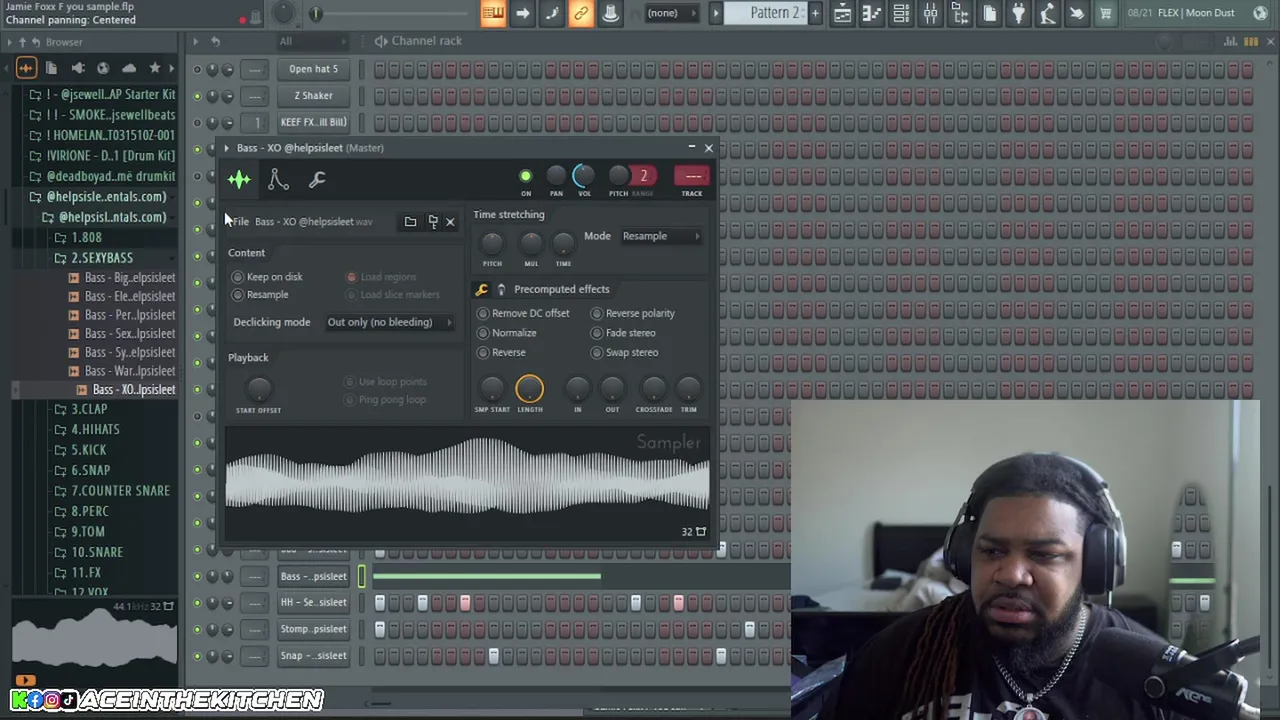This screenshot has height=720, width=1280.
Task: Open the Envelope/instrument settings tab icon
Action: (x=278, y=179)
